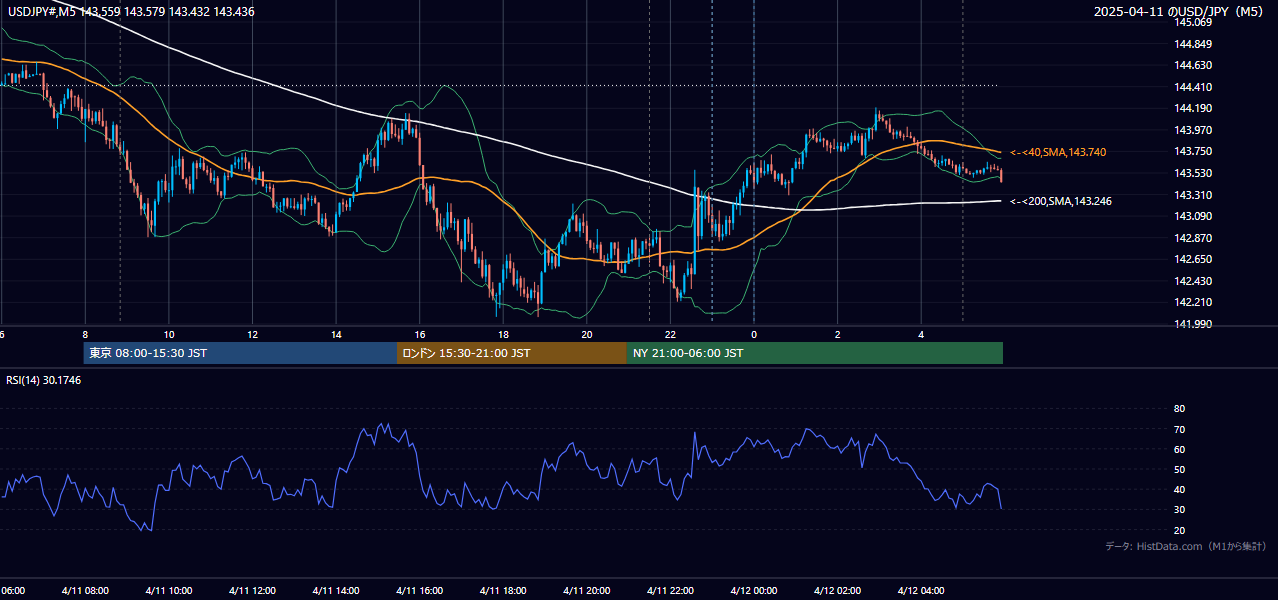Click hour label 18 under price chart
This screenshot has height=600, width=1278.
point(503,334)
